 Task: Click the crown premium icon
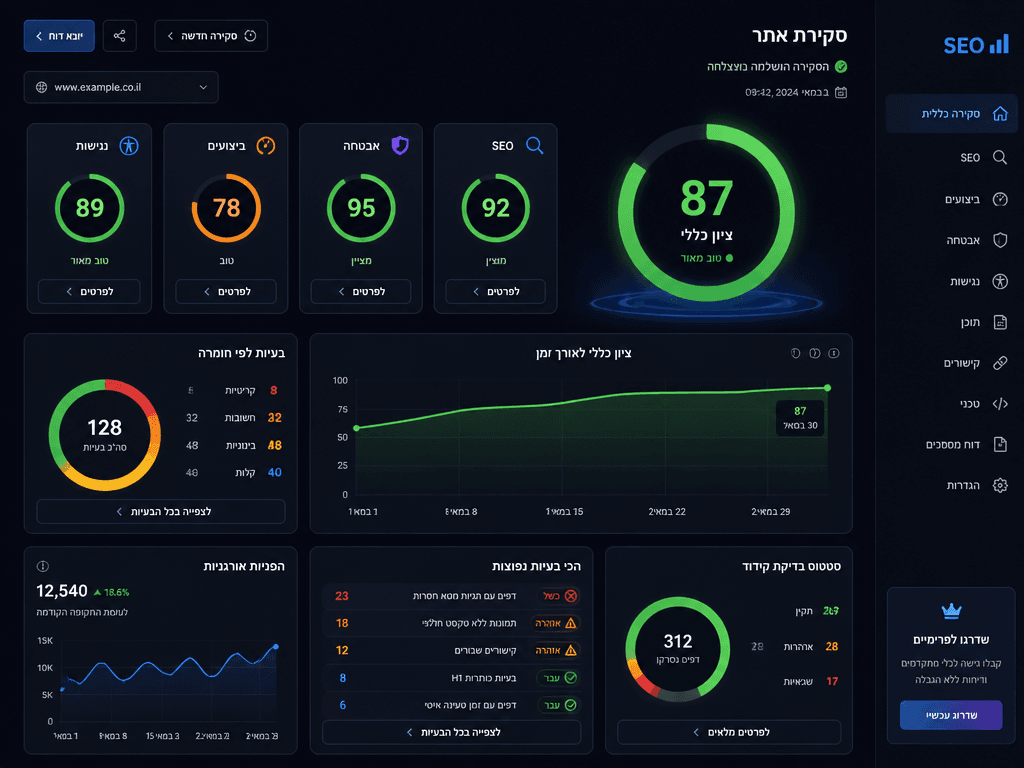(951, 611)
